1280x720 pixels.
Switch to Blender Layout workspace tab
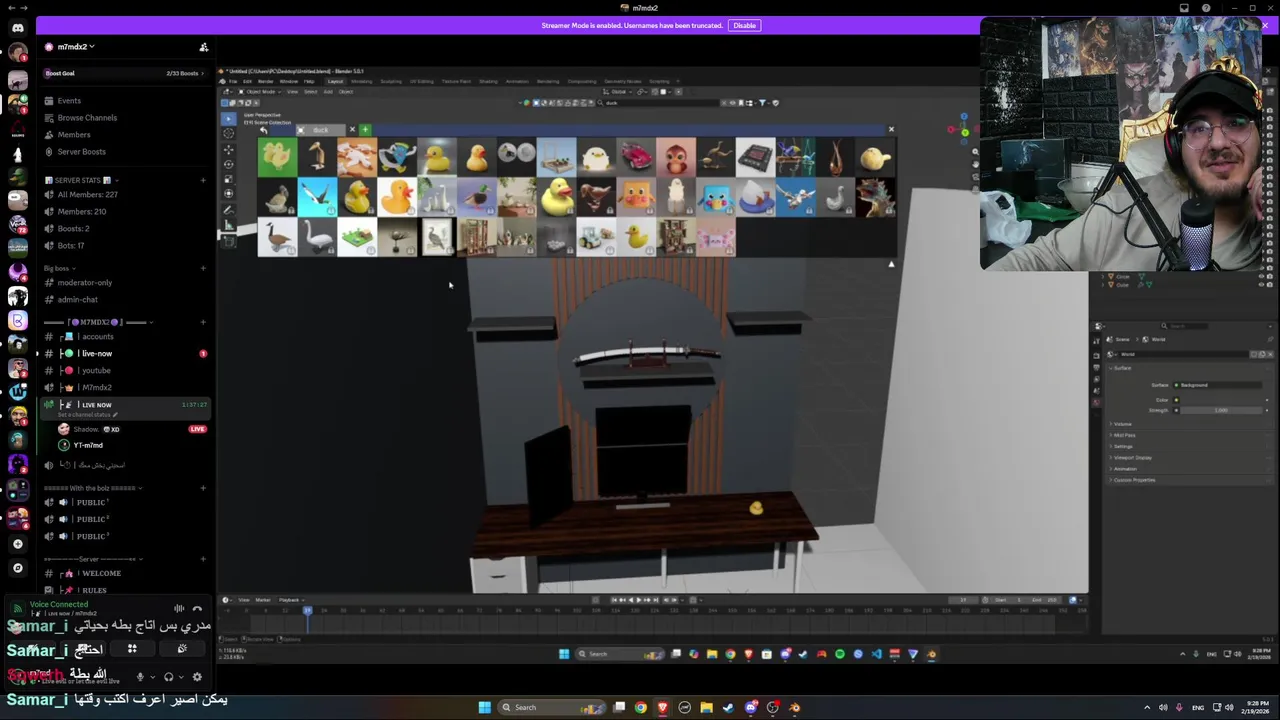335,81
